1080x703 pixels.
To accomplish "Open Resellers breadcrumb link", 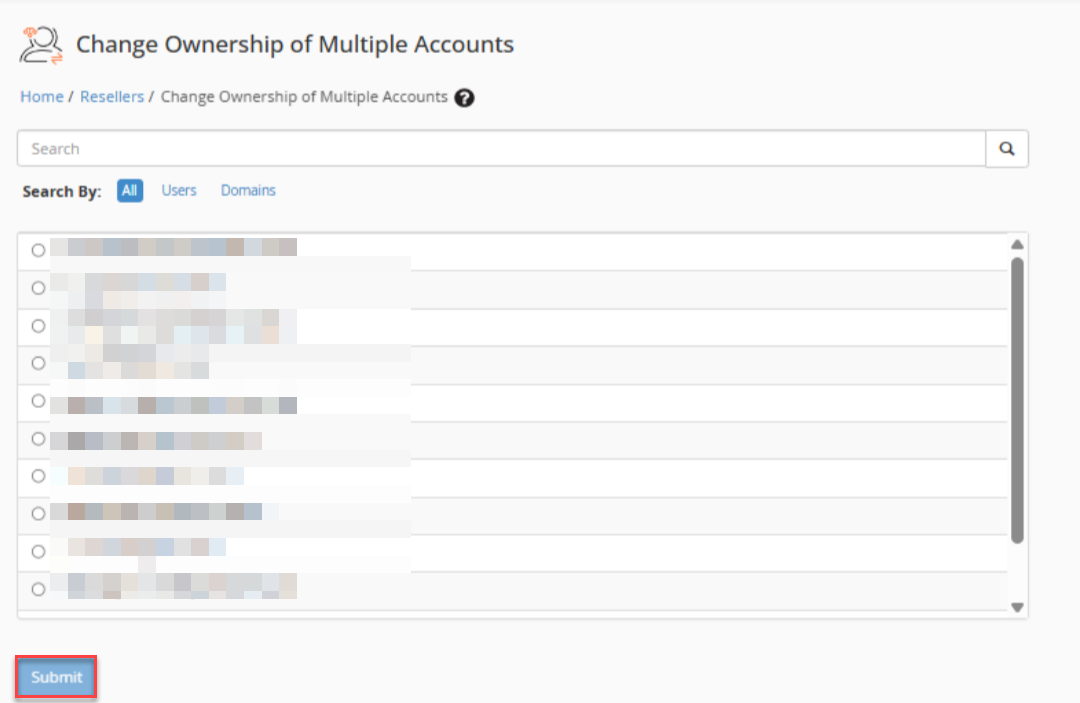I will point(112,97).
